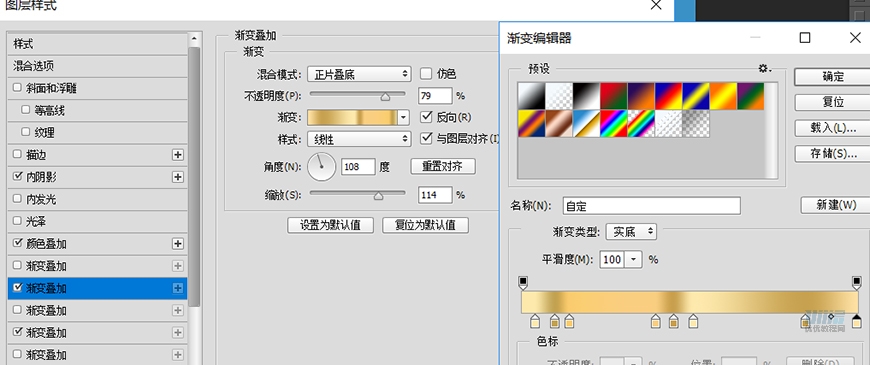Enable the 描边 checkbox
The height and width of the screenshot is (365, 870).
click(17, 154)
